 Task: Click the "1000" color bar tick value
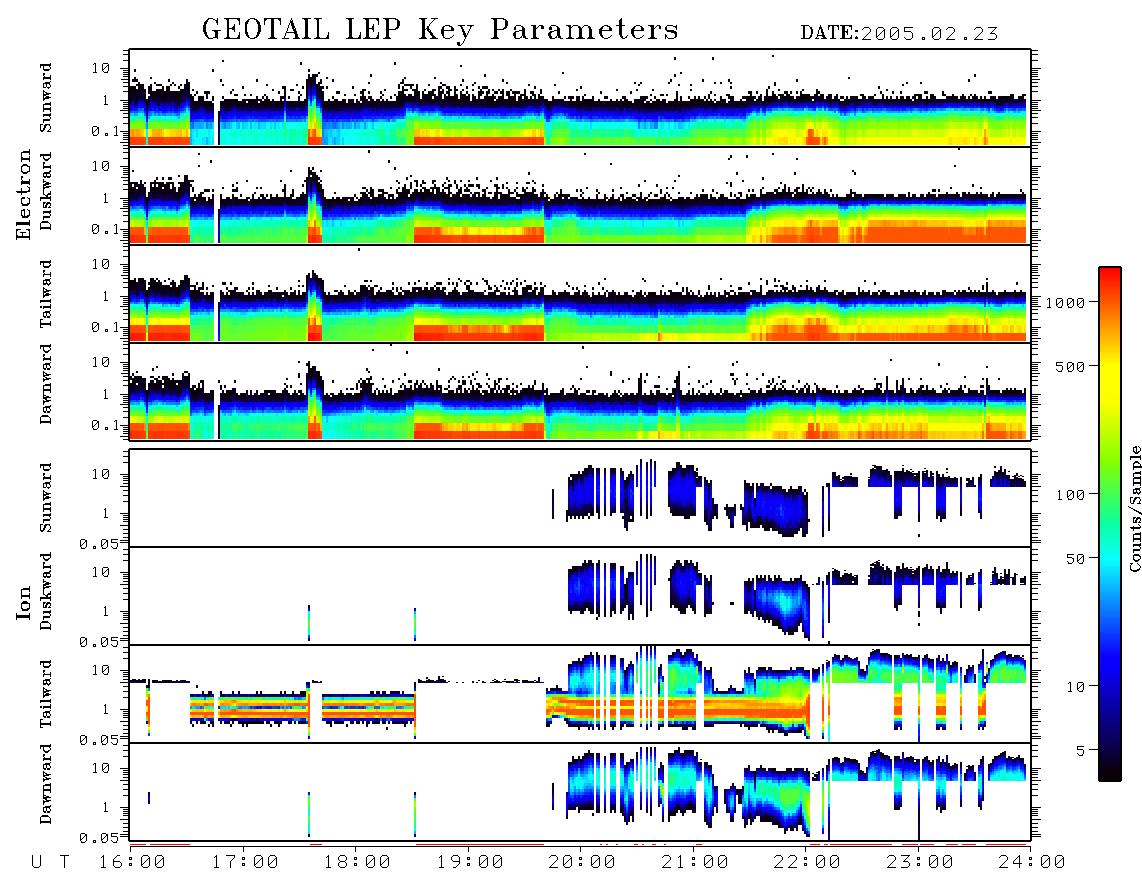coord(1065,303)
